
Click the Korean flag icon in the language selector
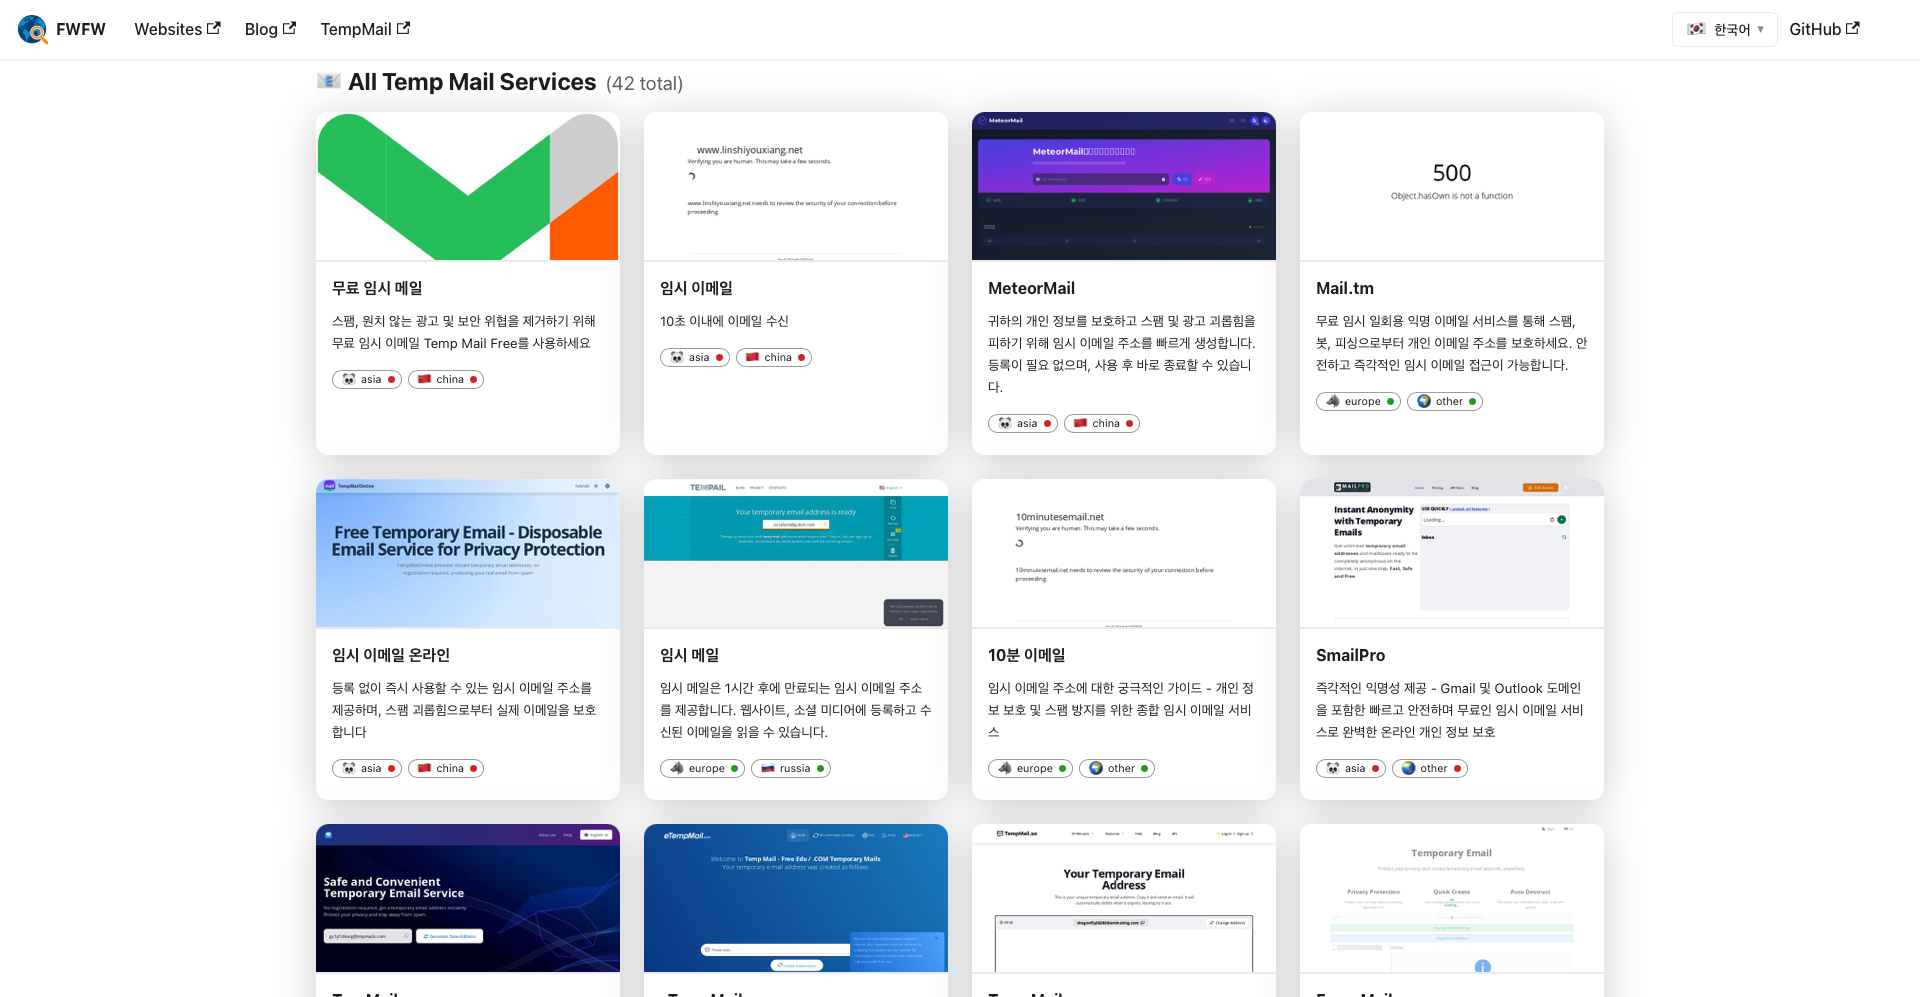(1696, 29)
